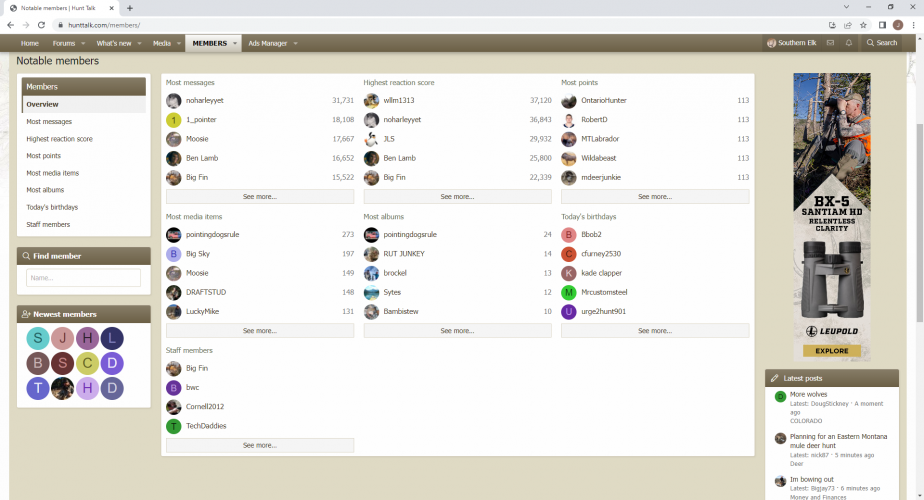Click See more under Staff members
This screenshot has width=924, height=500.
coord(260,446)
